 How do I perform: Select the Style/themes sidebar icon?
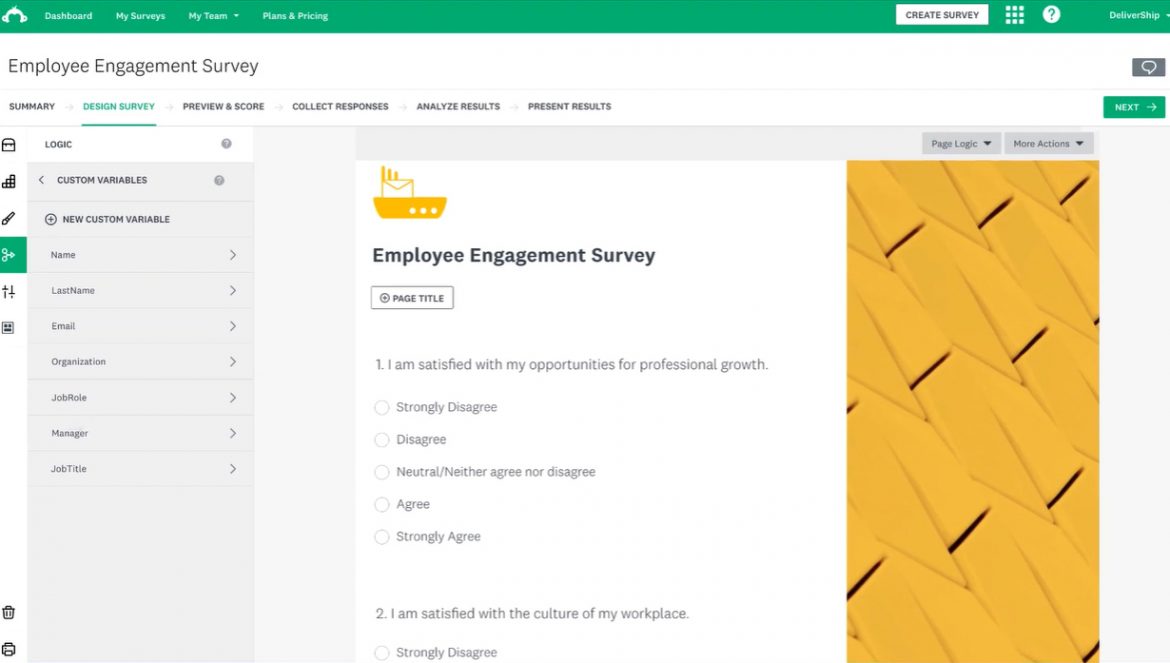coord(9,218)
